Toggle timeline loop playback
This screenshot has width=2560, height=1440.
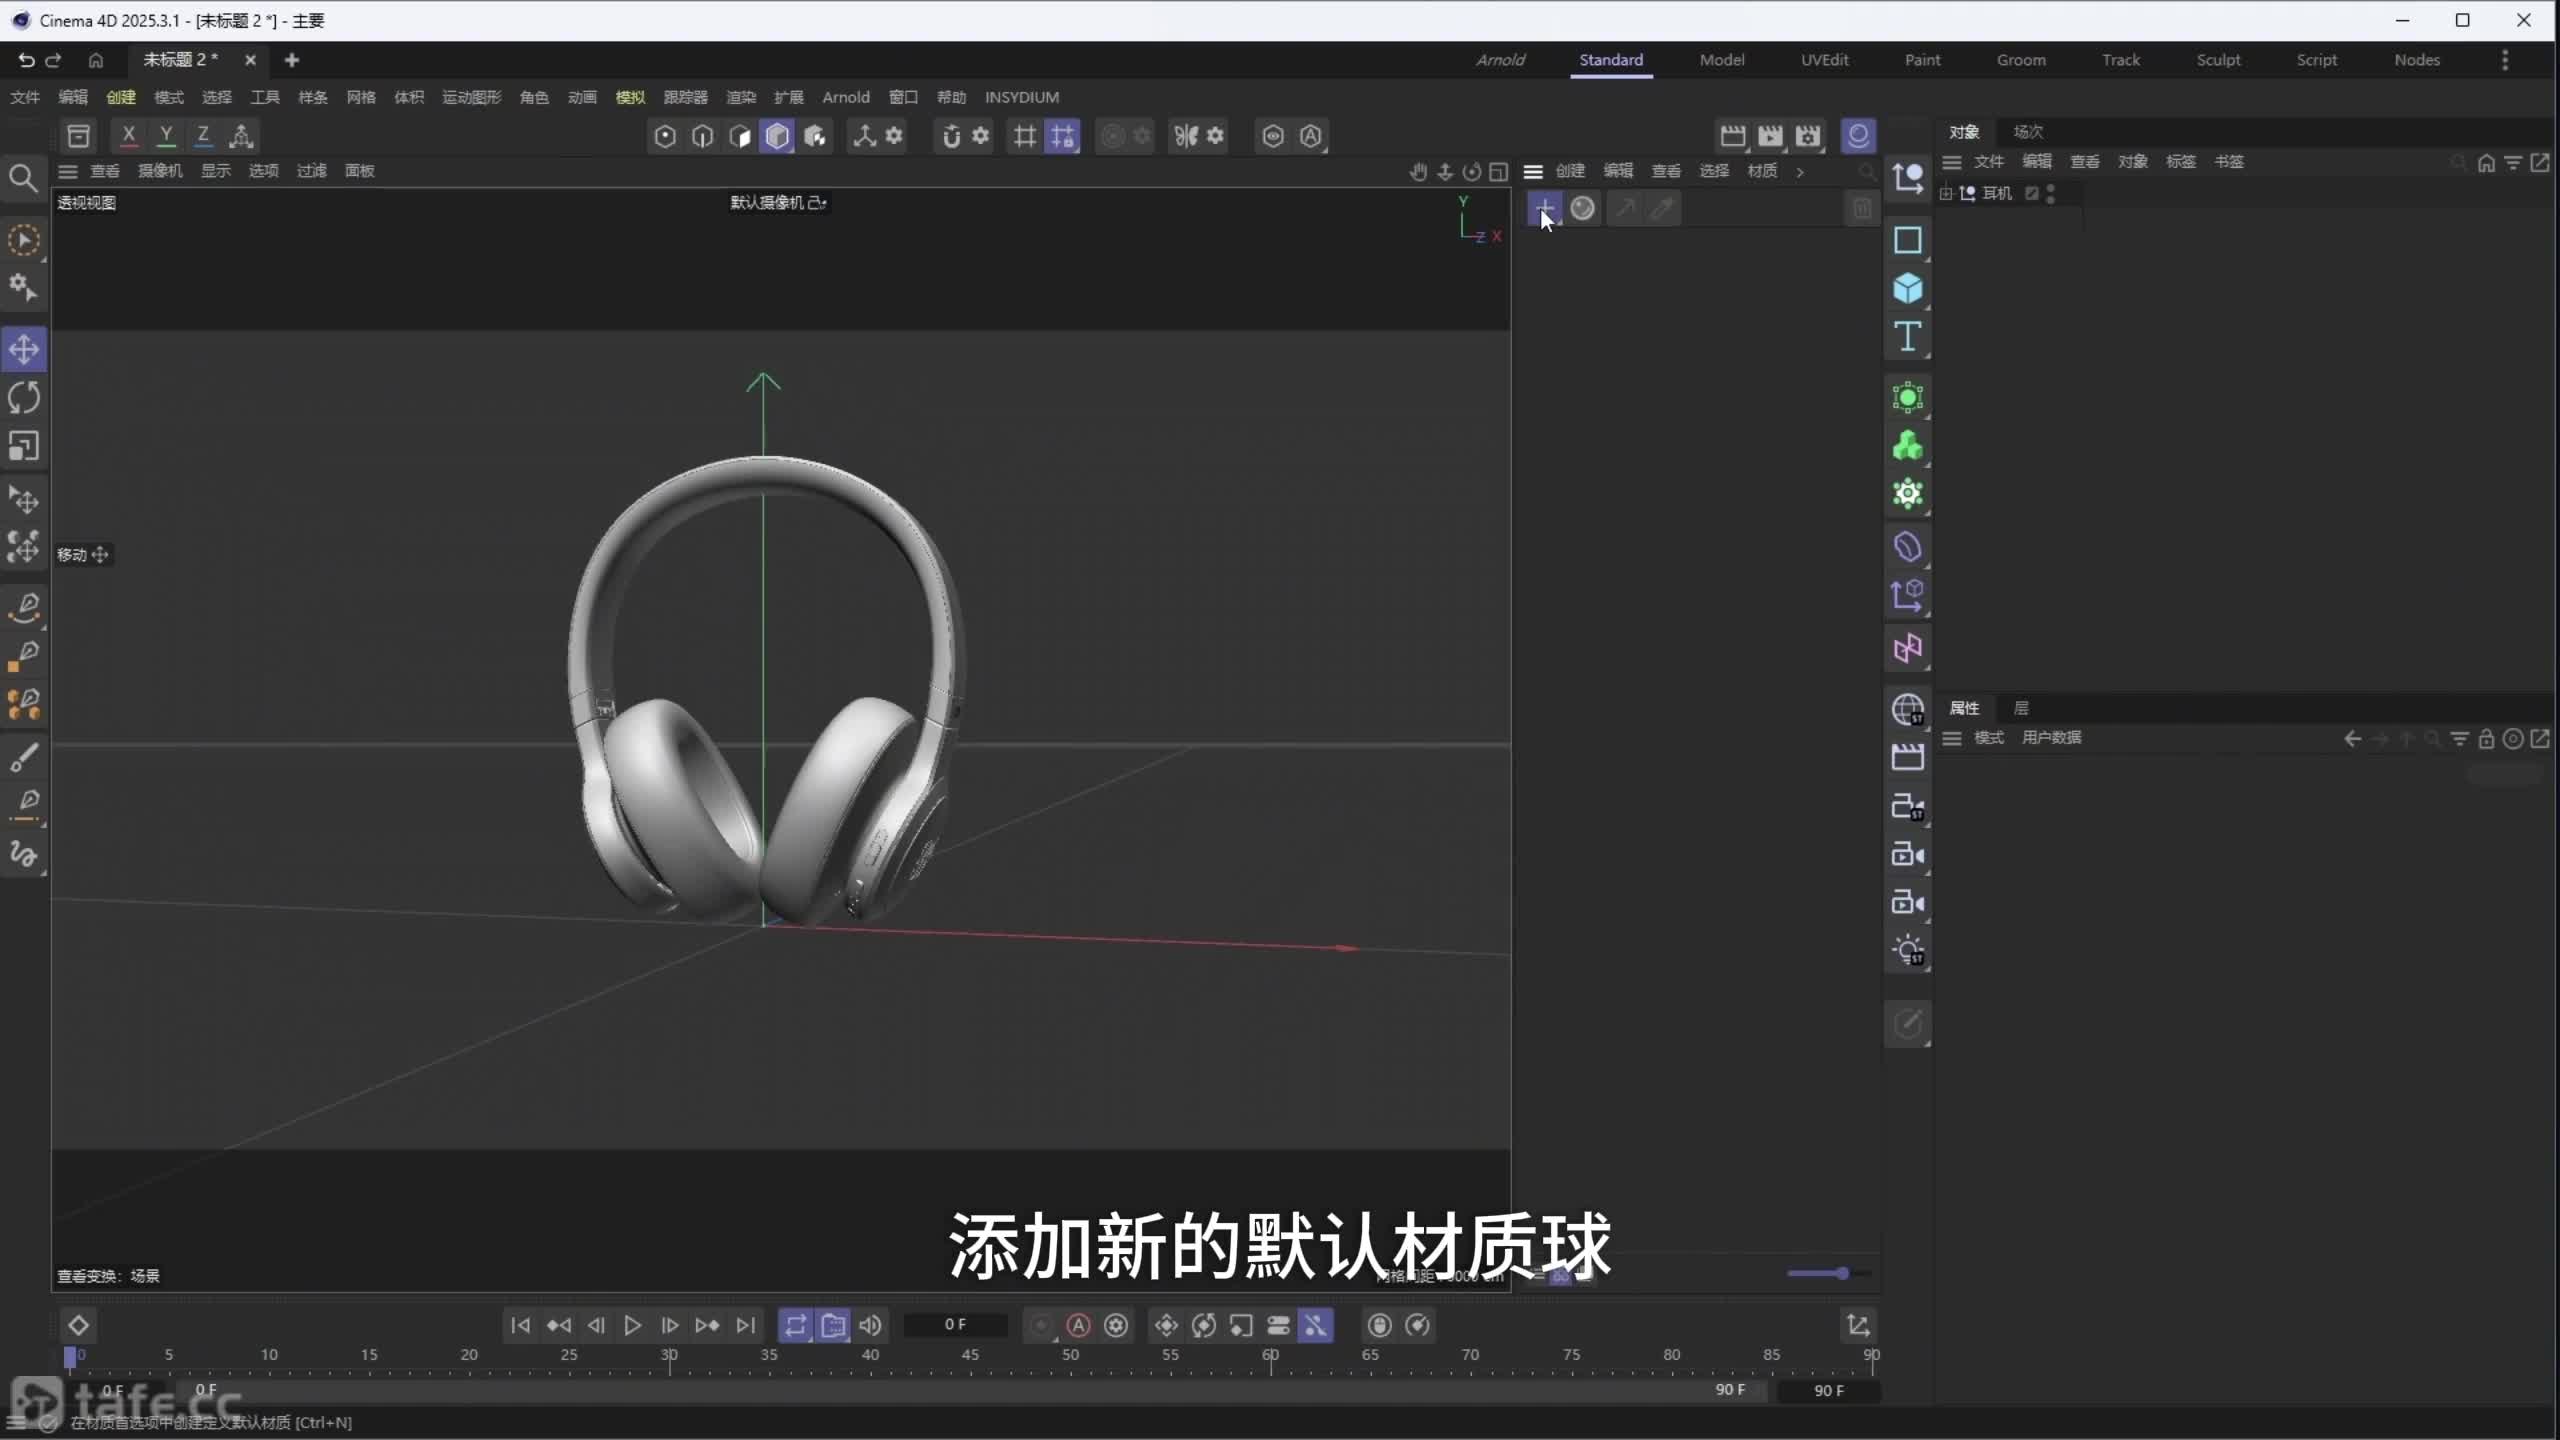(x=795, y=1325)
